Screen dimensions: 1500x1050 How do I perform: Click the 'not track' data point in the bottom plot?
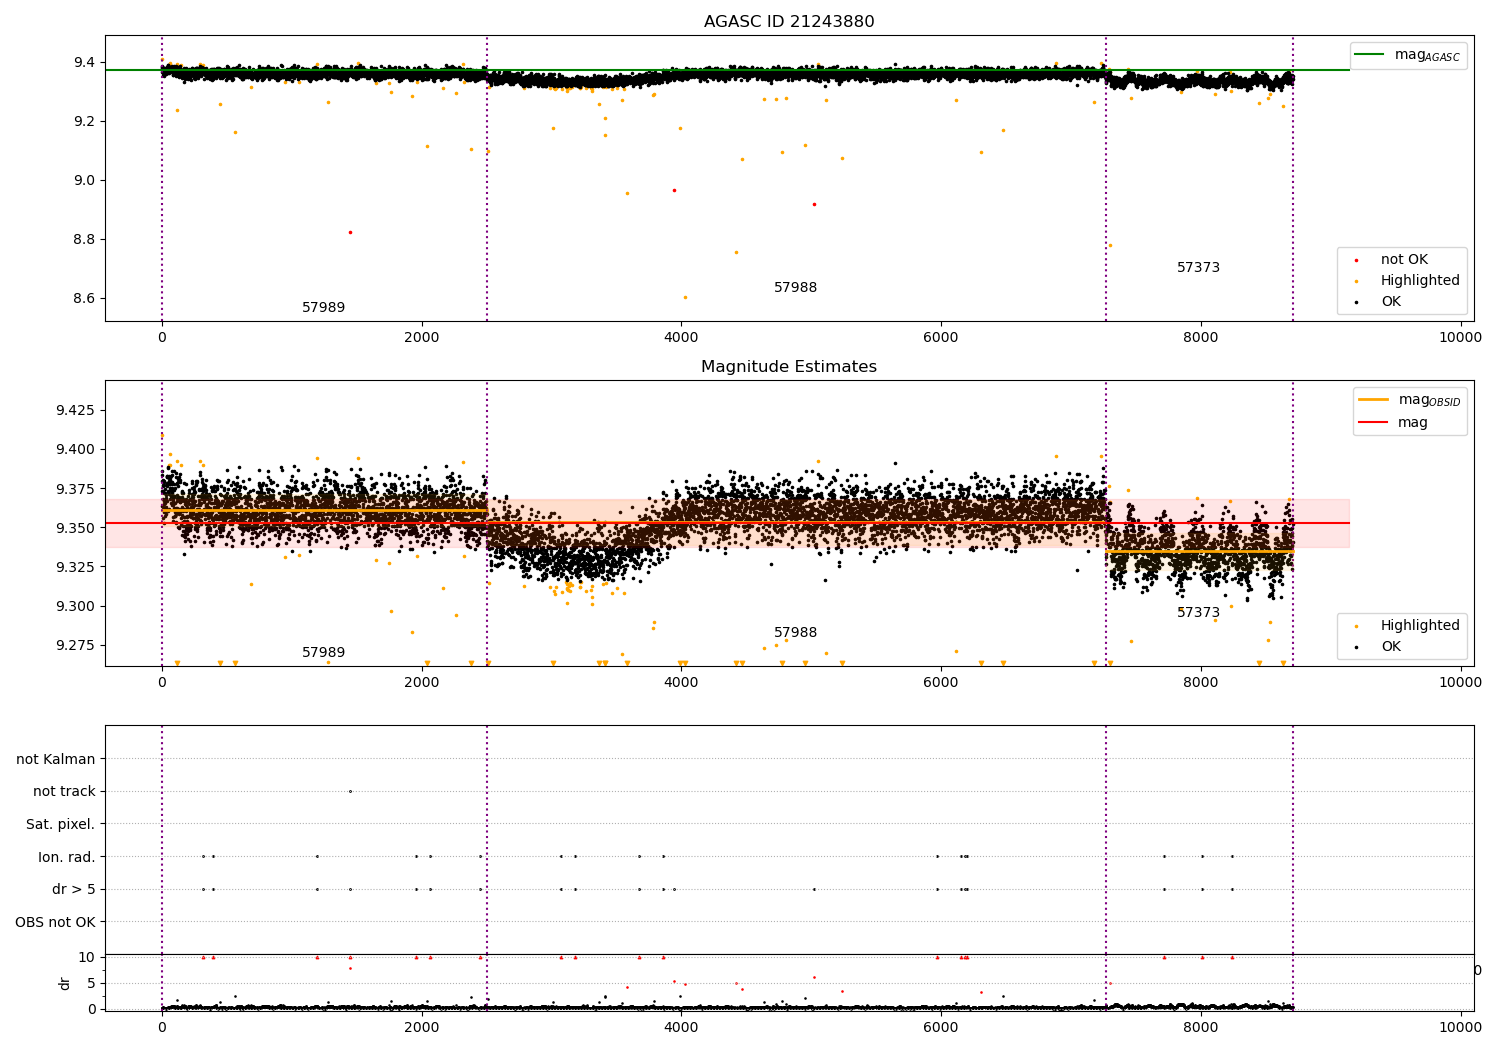point(350,791)
